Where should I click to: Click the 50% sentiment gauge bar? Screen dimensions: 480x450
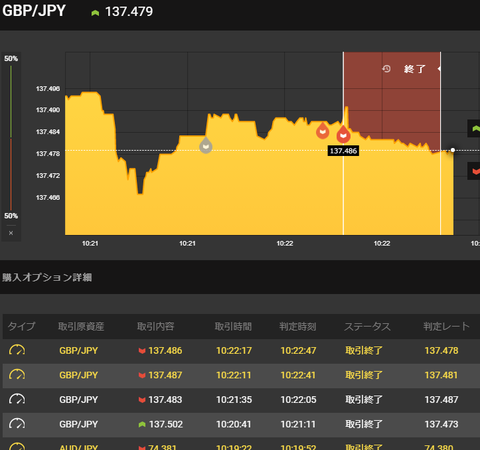tap(11, 137)
